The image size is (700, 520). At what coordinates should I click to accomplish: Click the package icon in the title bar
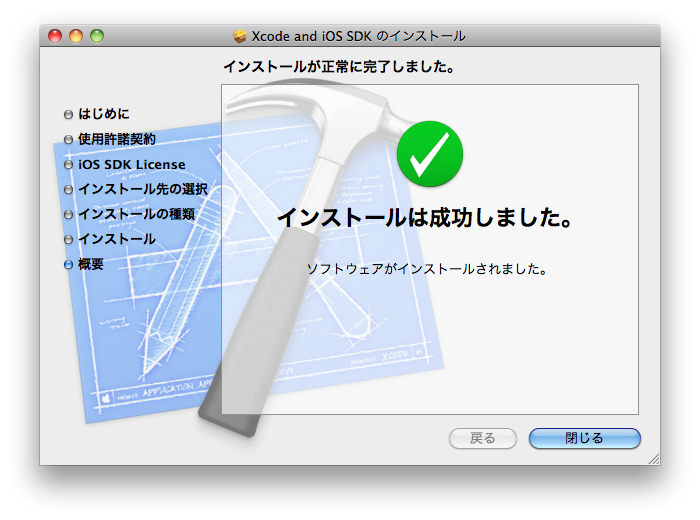240,36
